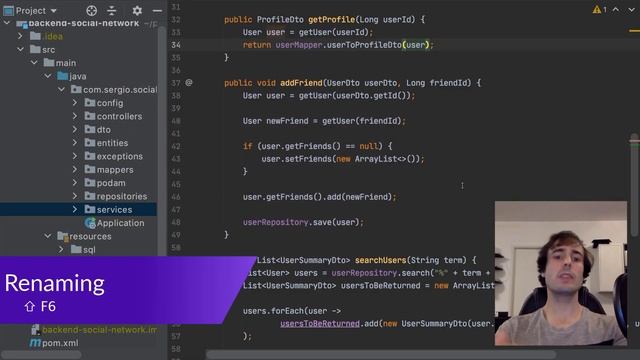Viewport: 640px width, 360px height.
Task: Collapse the java source folder
Action: pos(48,76)
